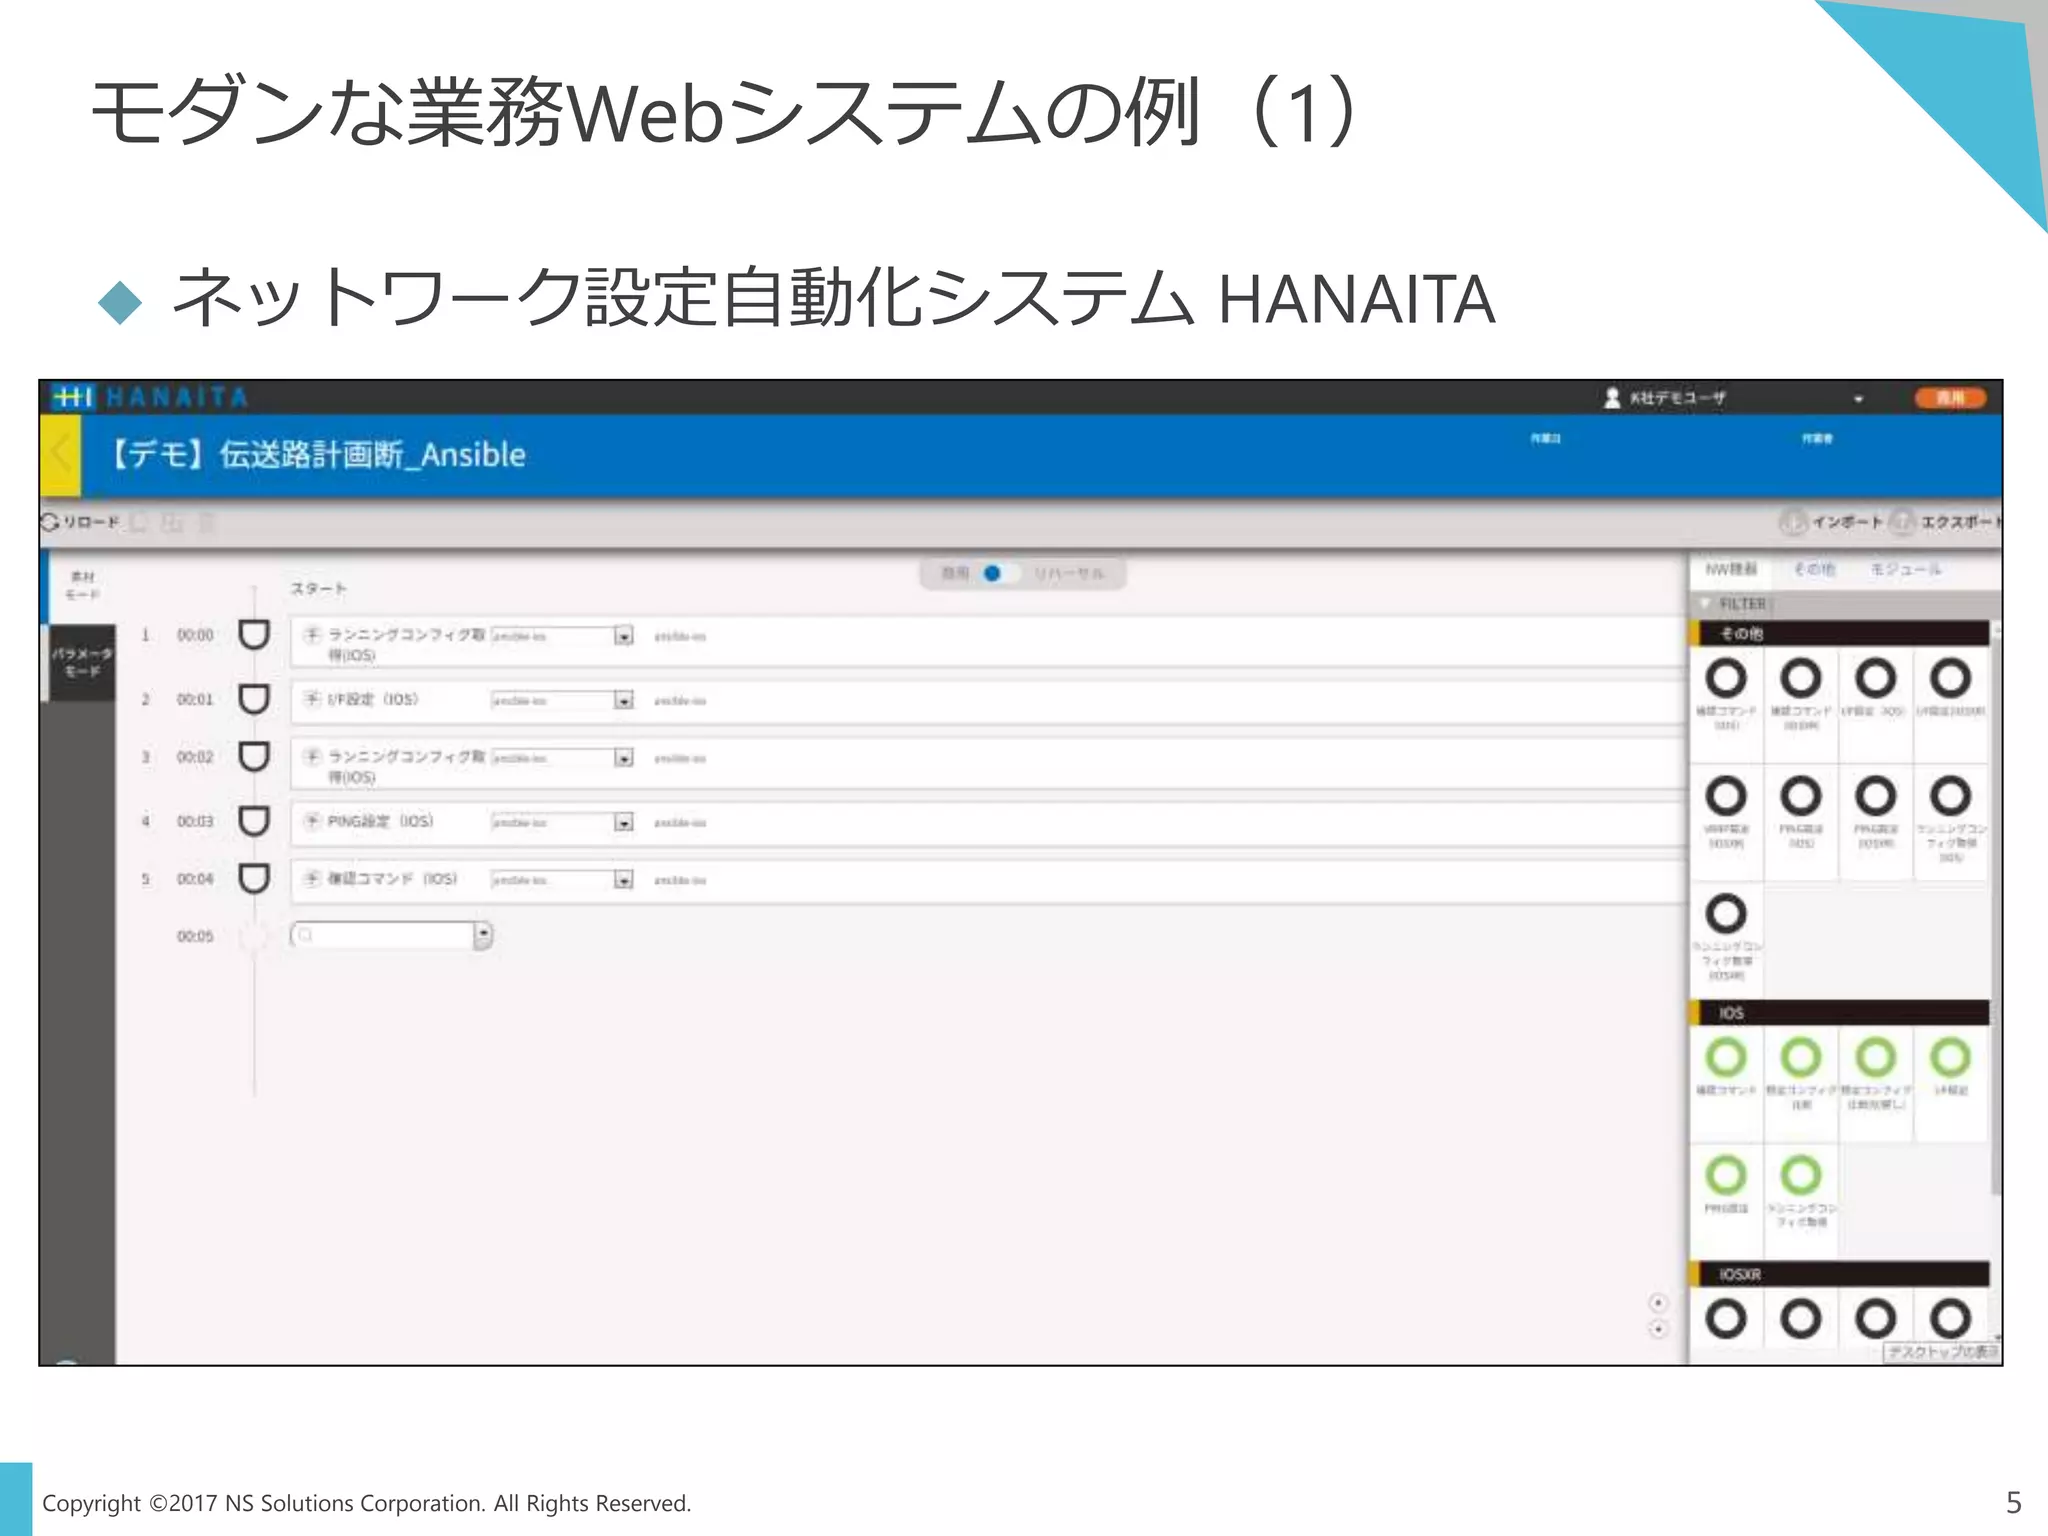Expand step 2 I/F設定 (IOS) plus icon
This screenshot has width=2048, height=1536.
(x=312, y=699)
